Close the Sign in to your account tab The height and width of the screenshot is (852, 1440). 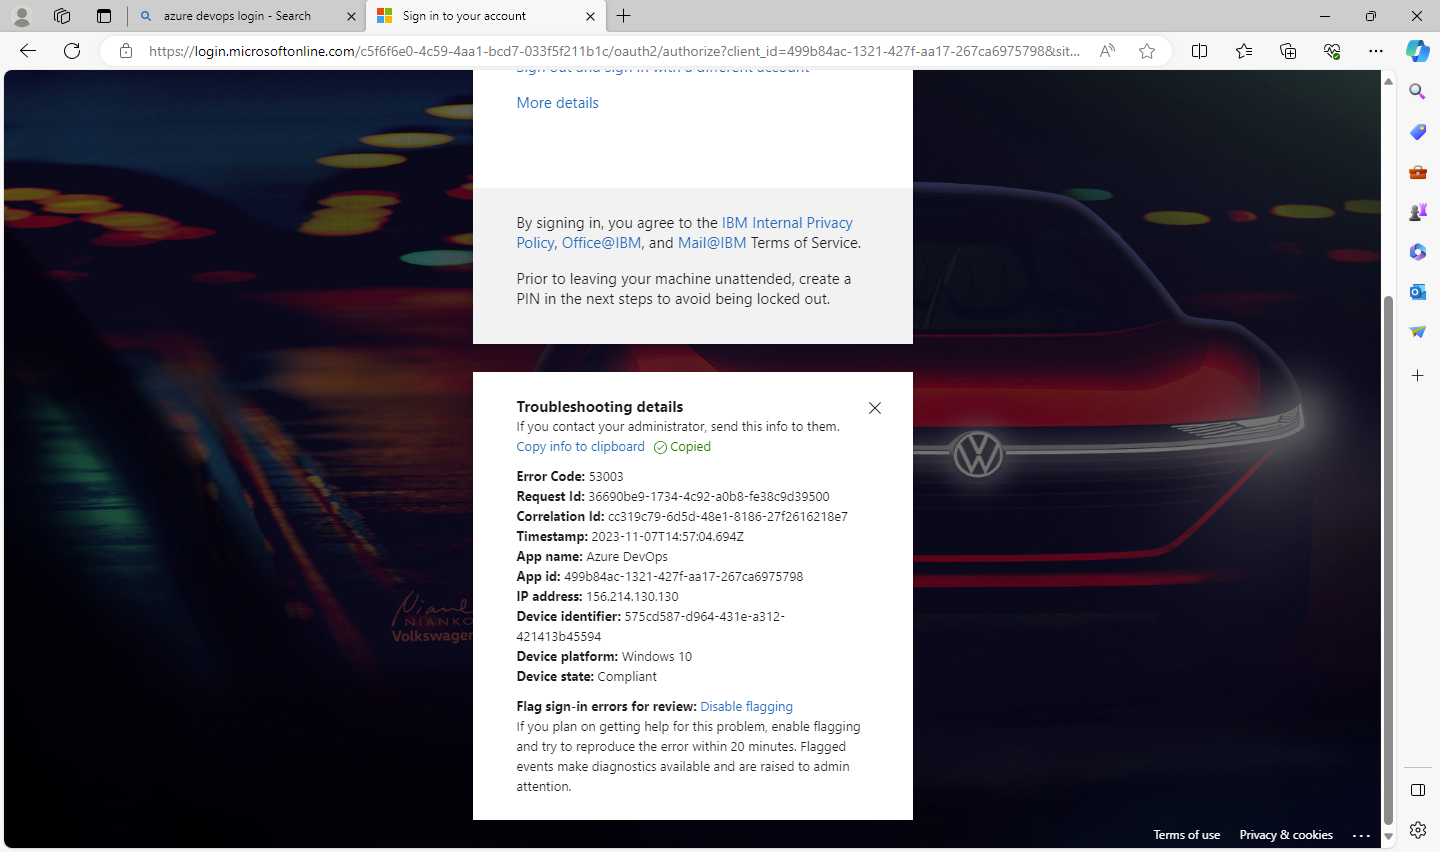coord(590,16)
